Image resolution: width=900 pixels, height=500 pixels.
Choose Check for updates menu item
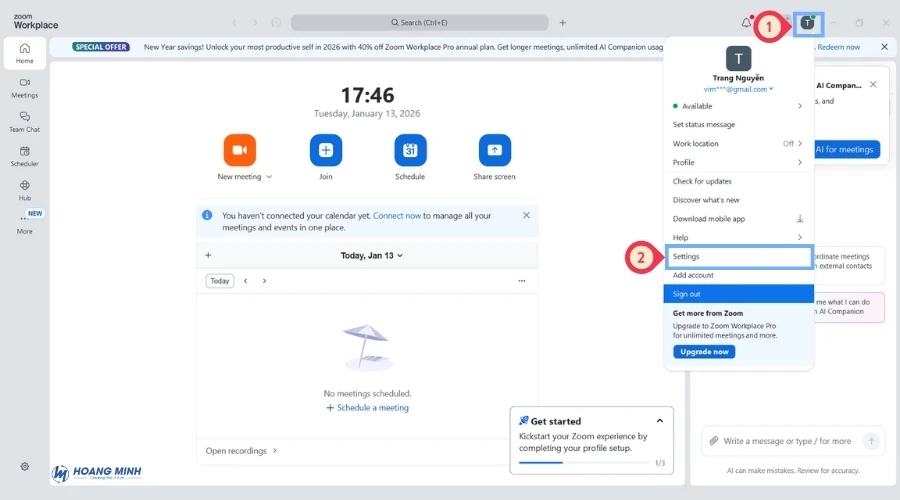pyautogui.click(x=702, y=181)
